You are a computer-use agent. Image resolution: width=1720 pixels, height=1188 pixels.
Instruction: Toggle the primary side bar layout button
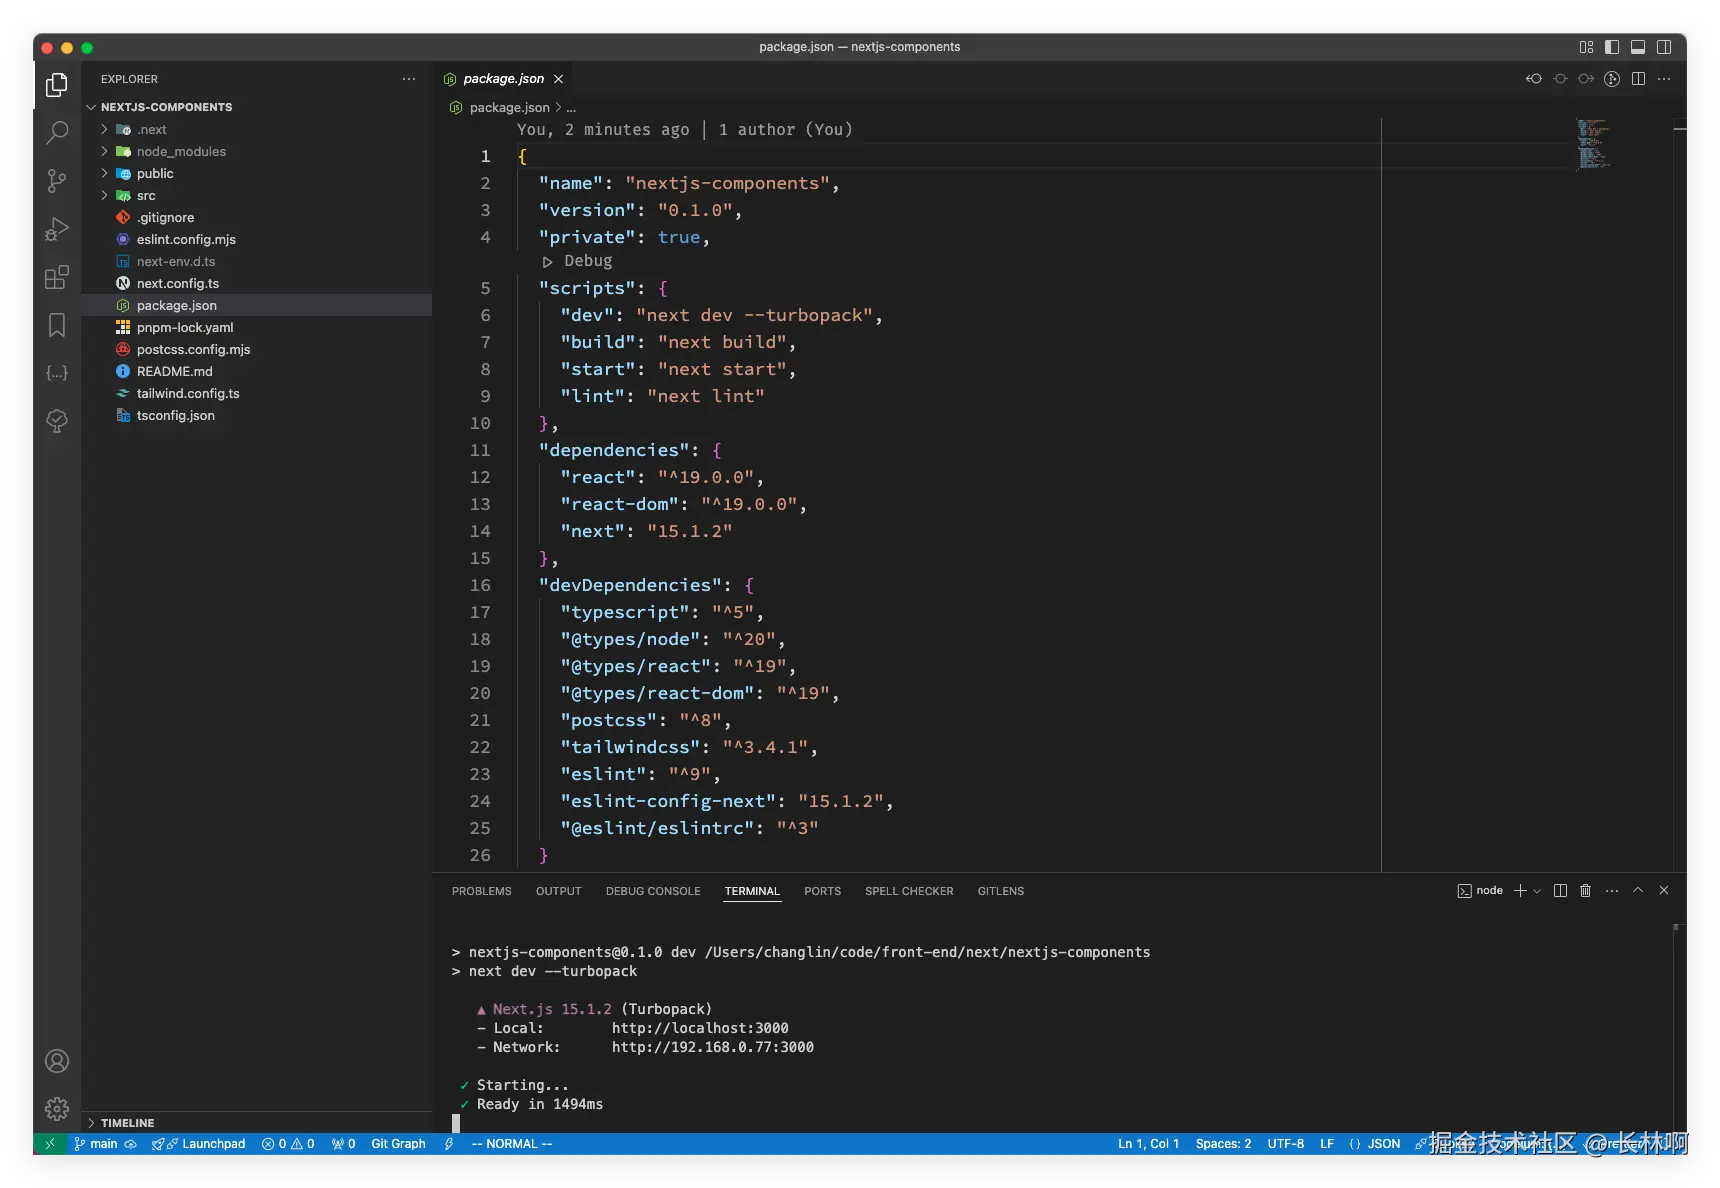(1612, 47)
